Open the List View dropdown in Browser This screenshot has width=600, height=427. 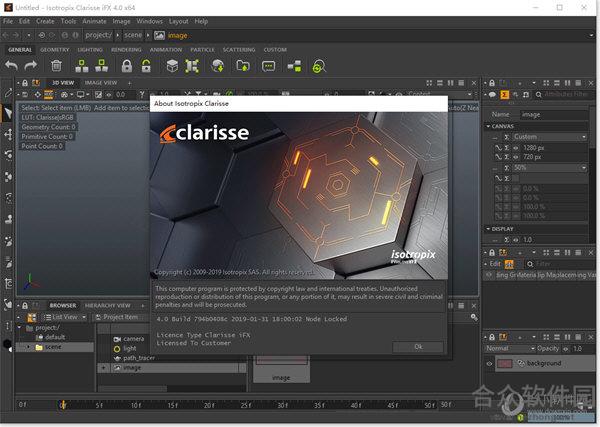click(x=64, y=317)
